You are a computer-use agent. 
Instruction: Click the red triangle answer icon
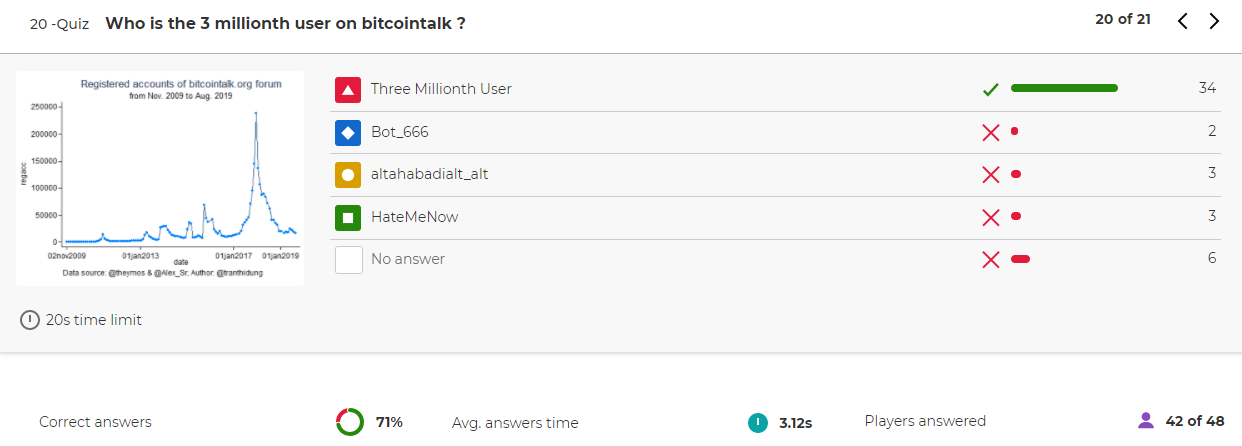point(348,89)
